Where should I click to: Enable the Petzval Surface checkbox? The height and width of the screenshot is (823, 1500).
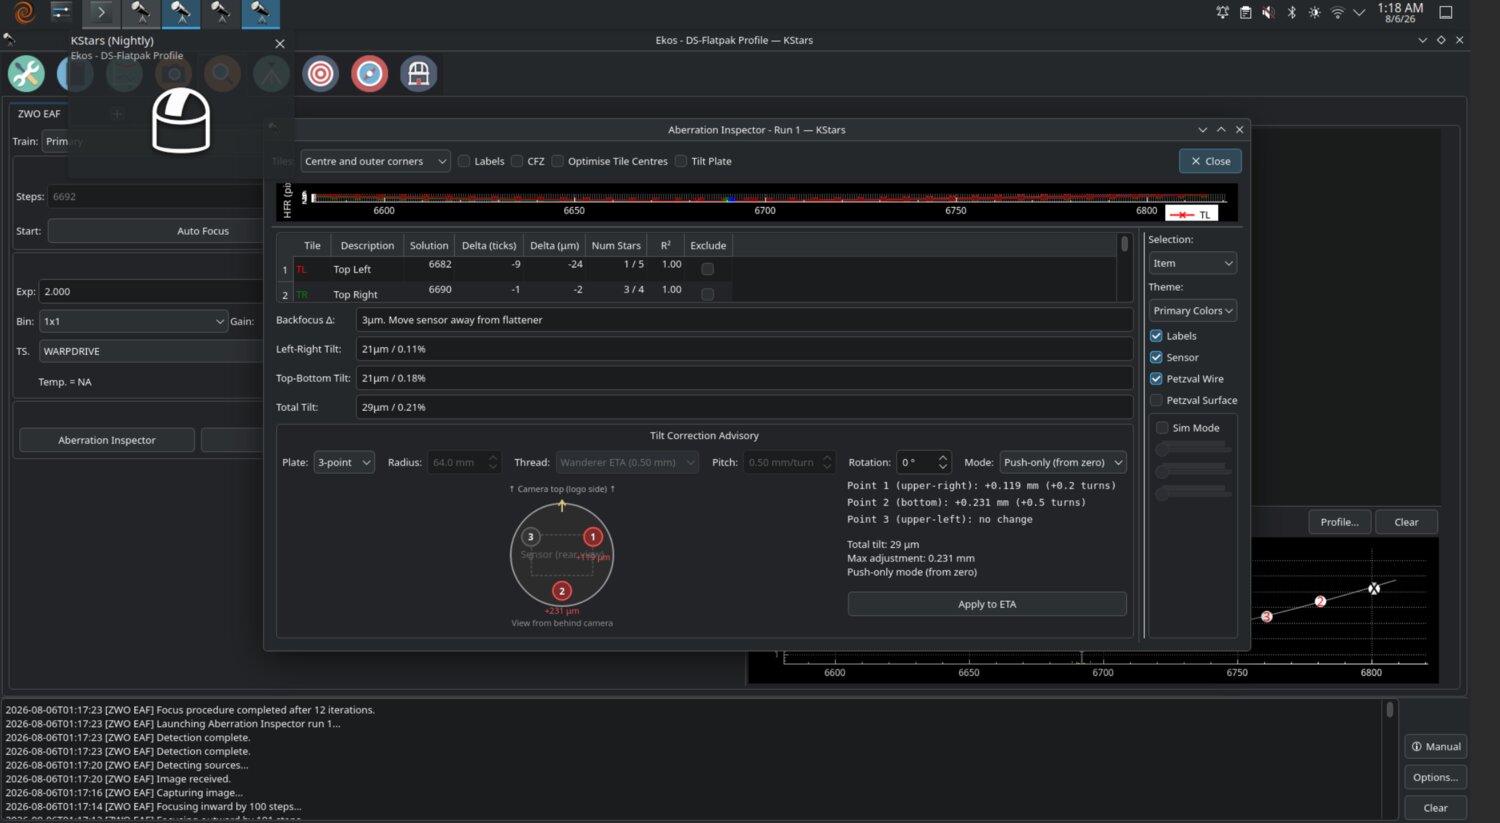1156,400
